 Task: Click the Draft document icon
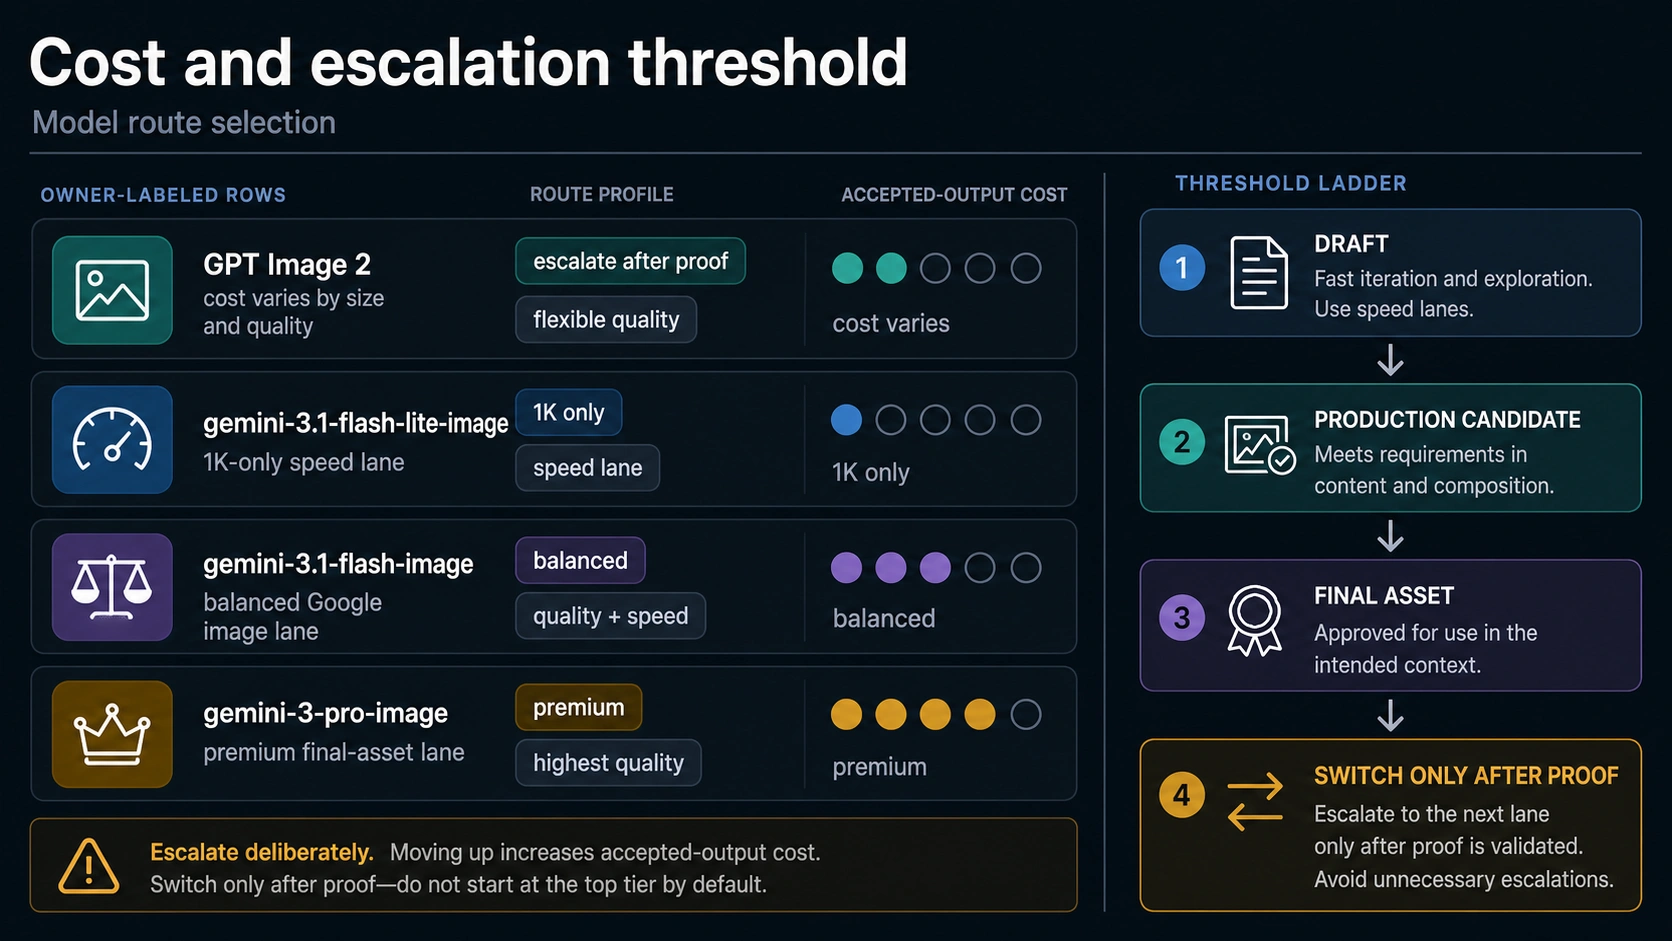tap(1258, 273)
